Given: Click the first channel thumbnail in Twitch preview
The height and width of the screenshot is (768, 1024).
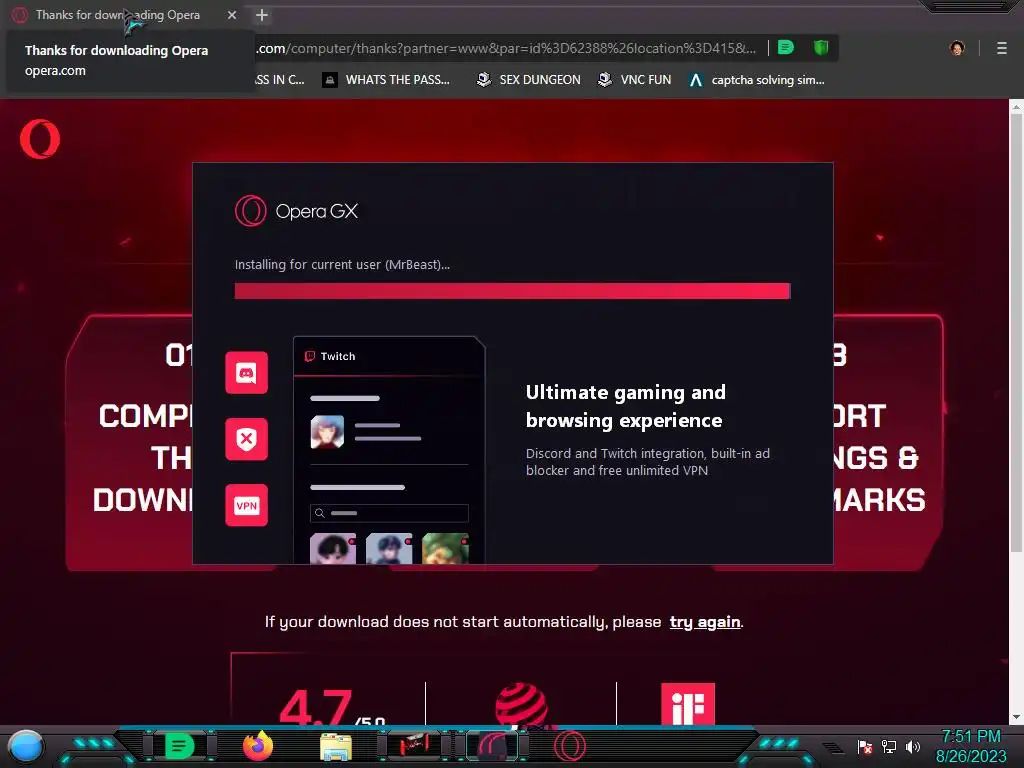Looking at the screenshot, I should pyautogui.click(x=333, y=549).
